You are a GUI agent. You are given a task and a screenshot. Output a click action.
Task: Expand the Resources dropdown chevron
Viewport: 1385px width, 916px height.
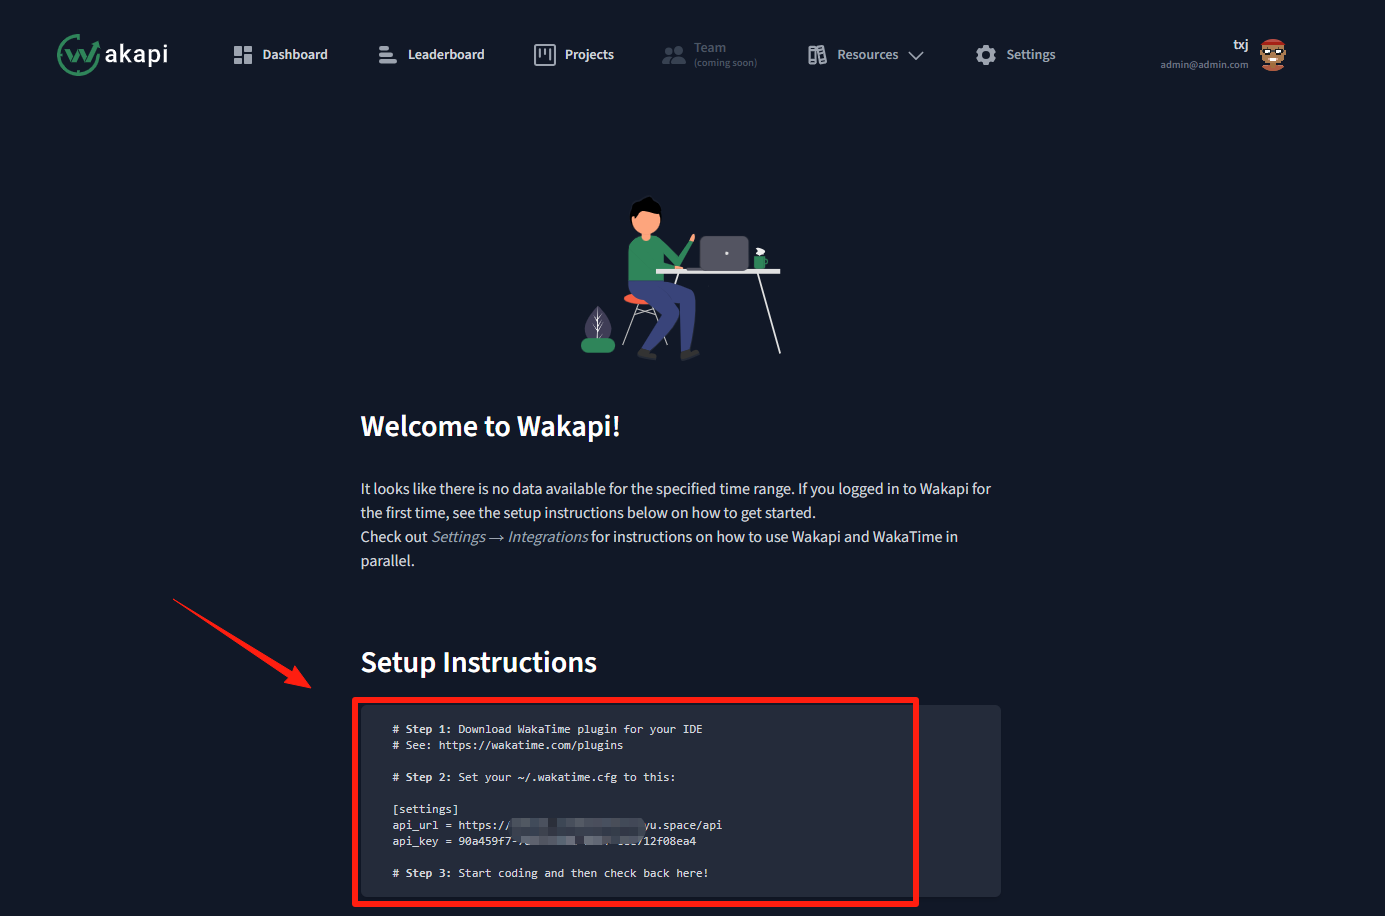click(916, 56)
